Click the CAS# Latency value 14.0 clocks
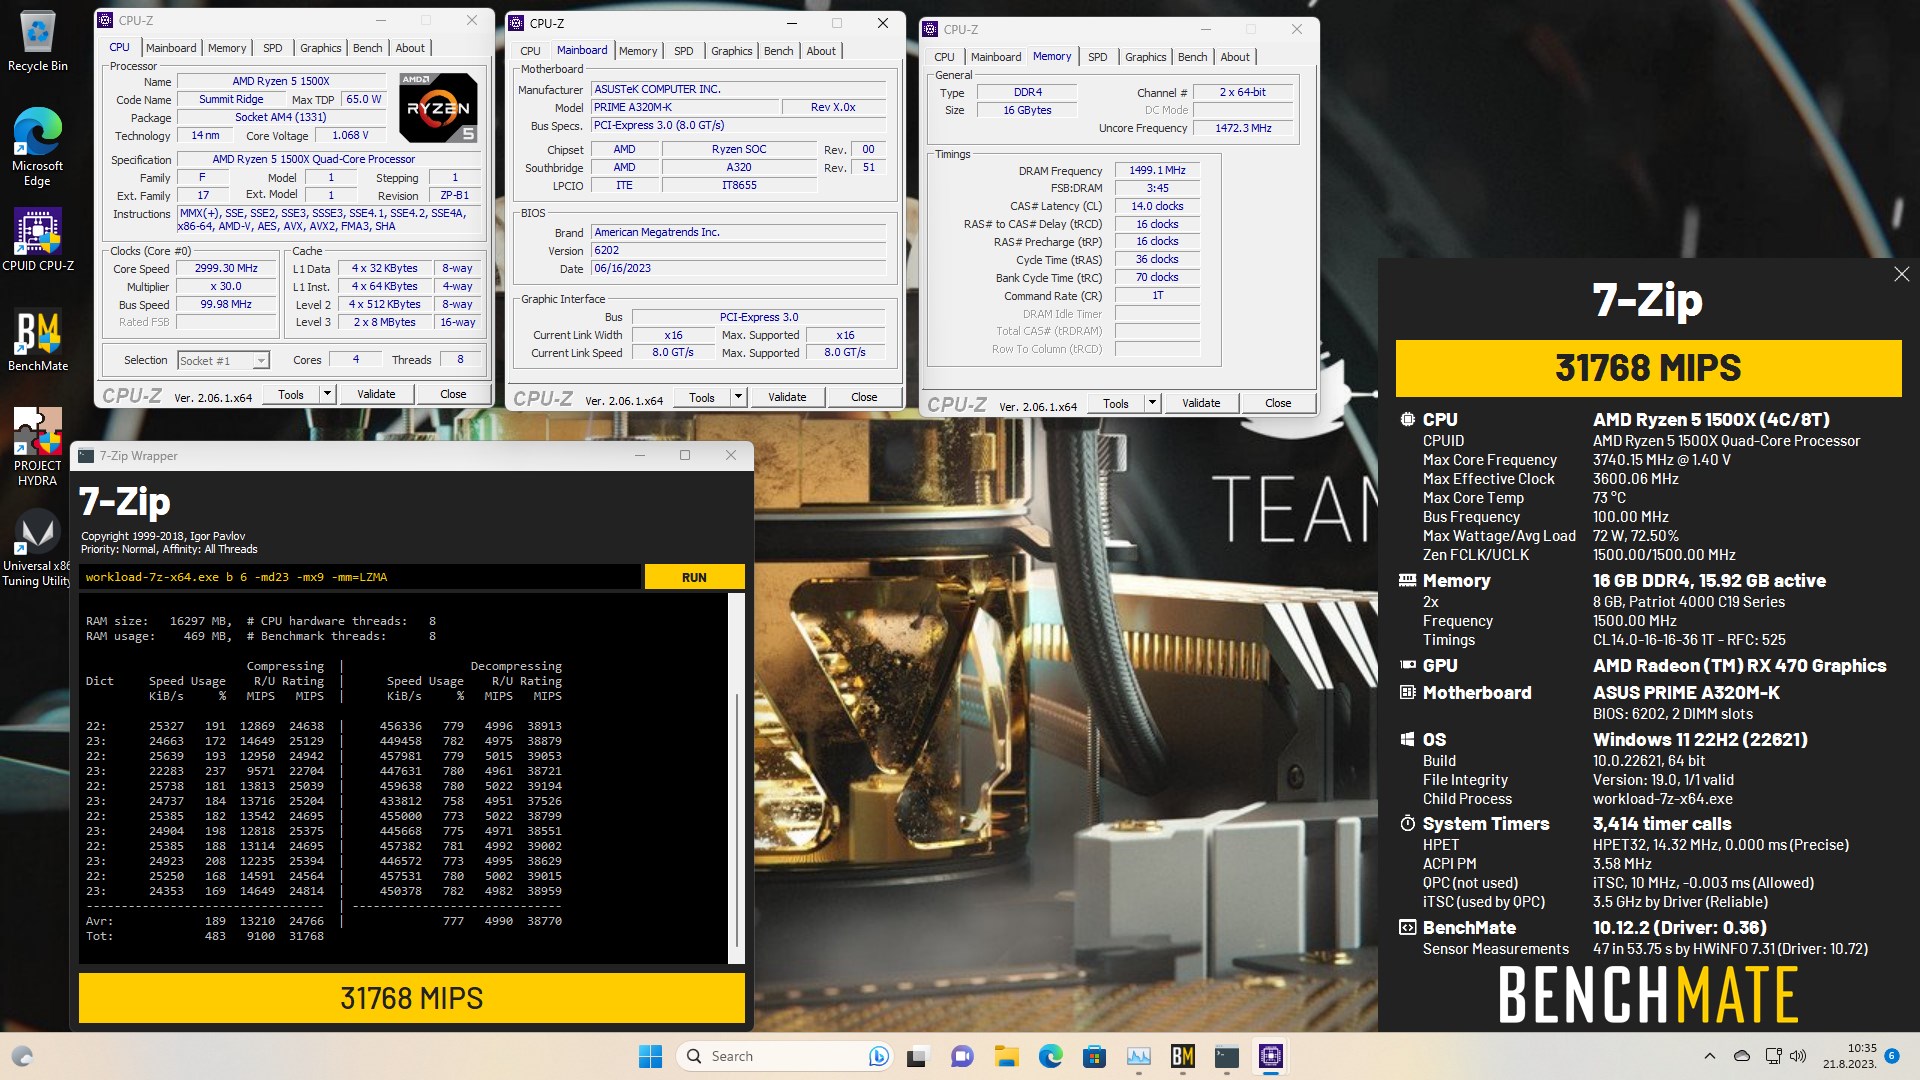1920x1080 pixels. pos(1157,206)
